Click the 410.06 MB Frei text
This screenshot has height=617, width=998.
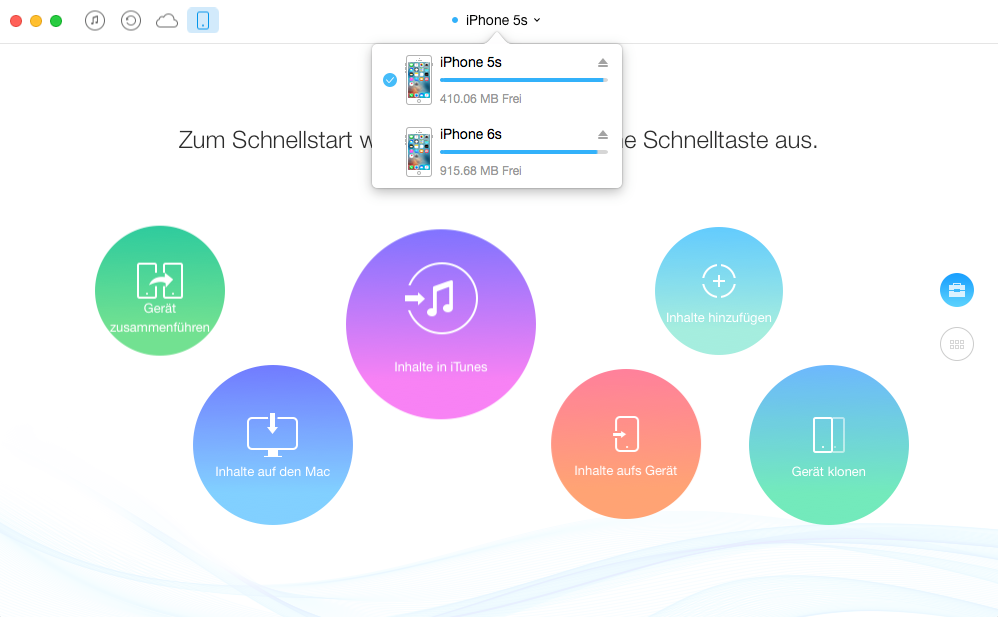(481, 99)
